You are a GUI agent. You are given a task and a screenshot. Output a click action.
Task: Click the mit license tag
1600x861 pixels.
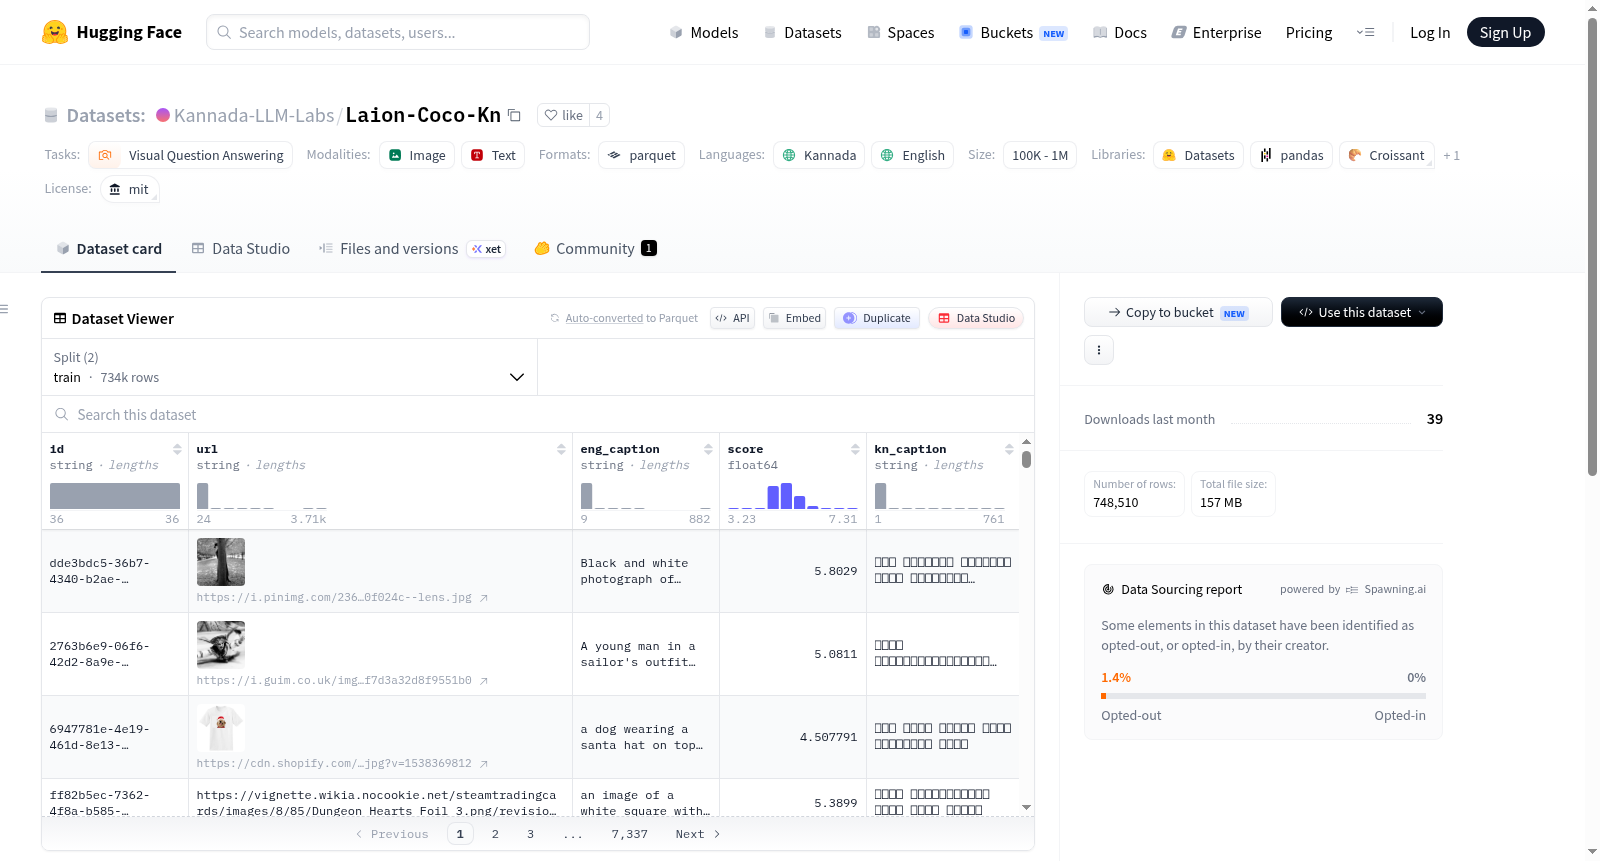pyautogui.click(x=130, y=189)
